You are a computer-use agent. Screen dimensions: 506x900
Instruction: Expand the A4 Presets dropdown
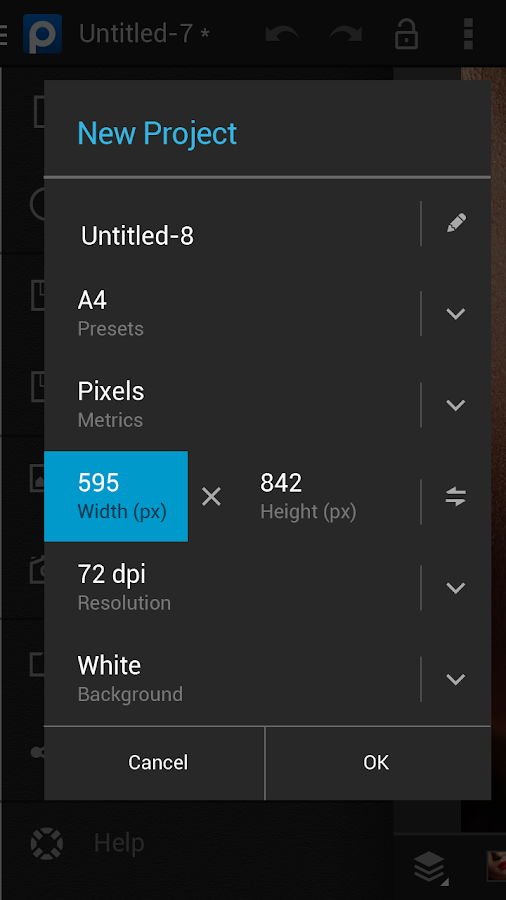pyautogui.click(x=456, y=313)
